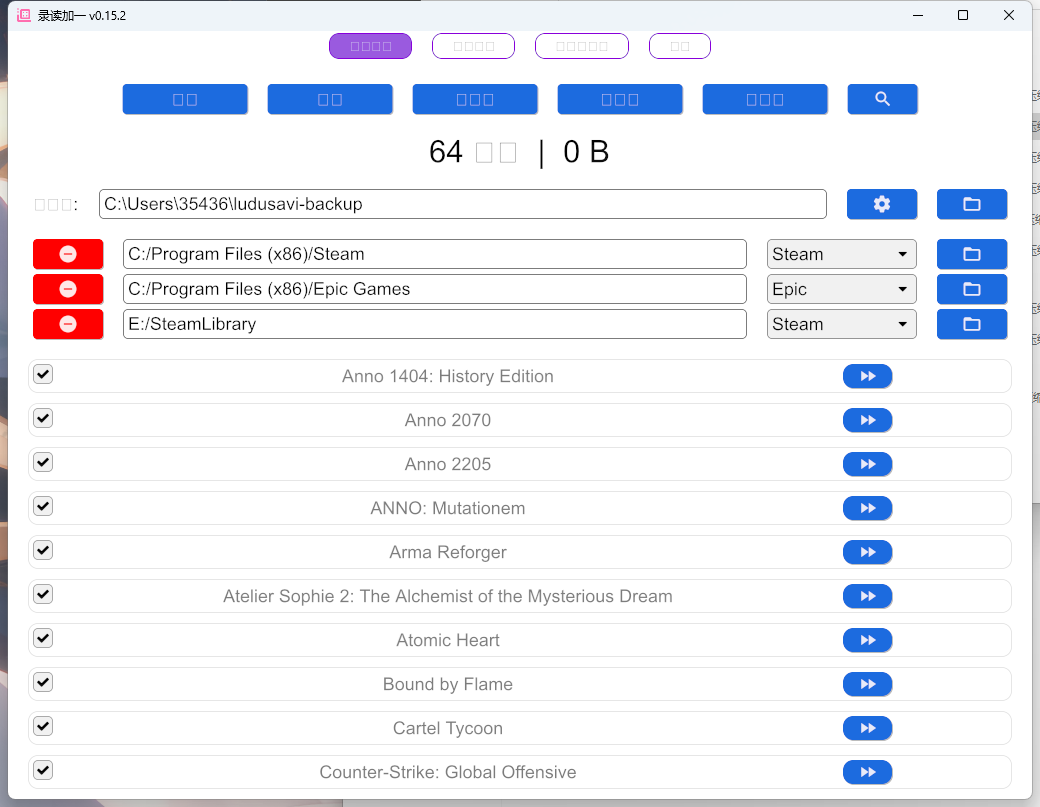Click Atelier Sophie 2 game title text
This screenshot has height=807, width=1040.
[x=448, y=596]
